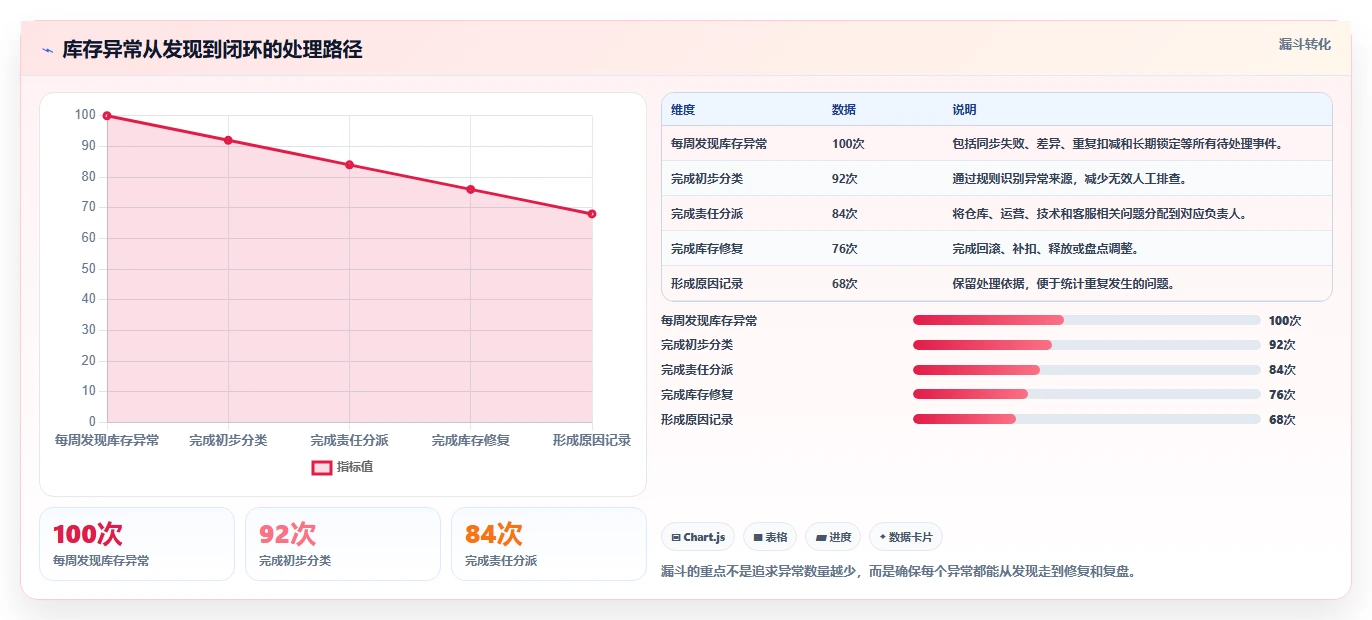Click the 92次 table cell

(882, 178)
